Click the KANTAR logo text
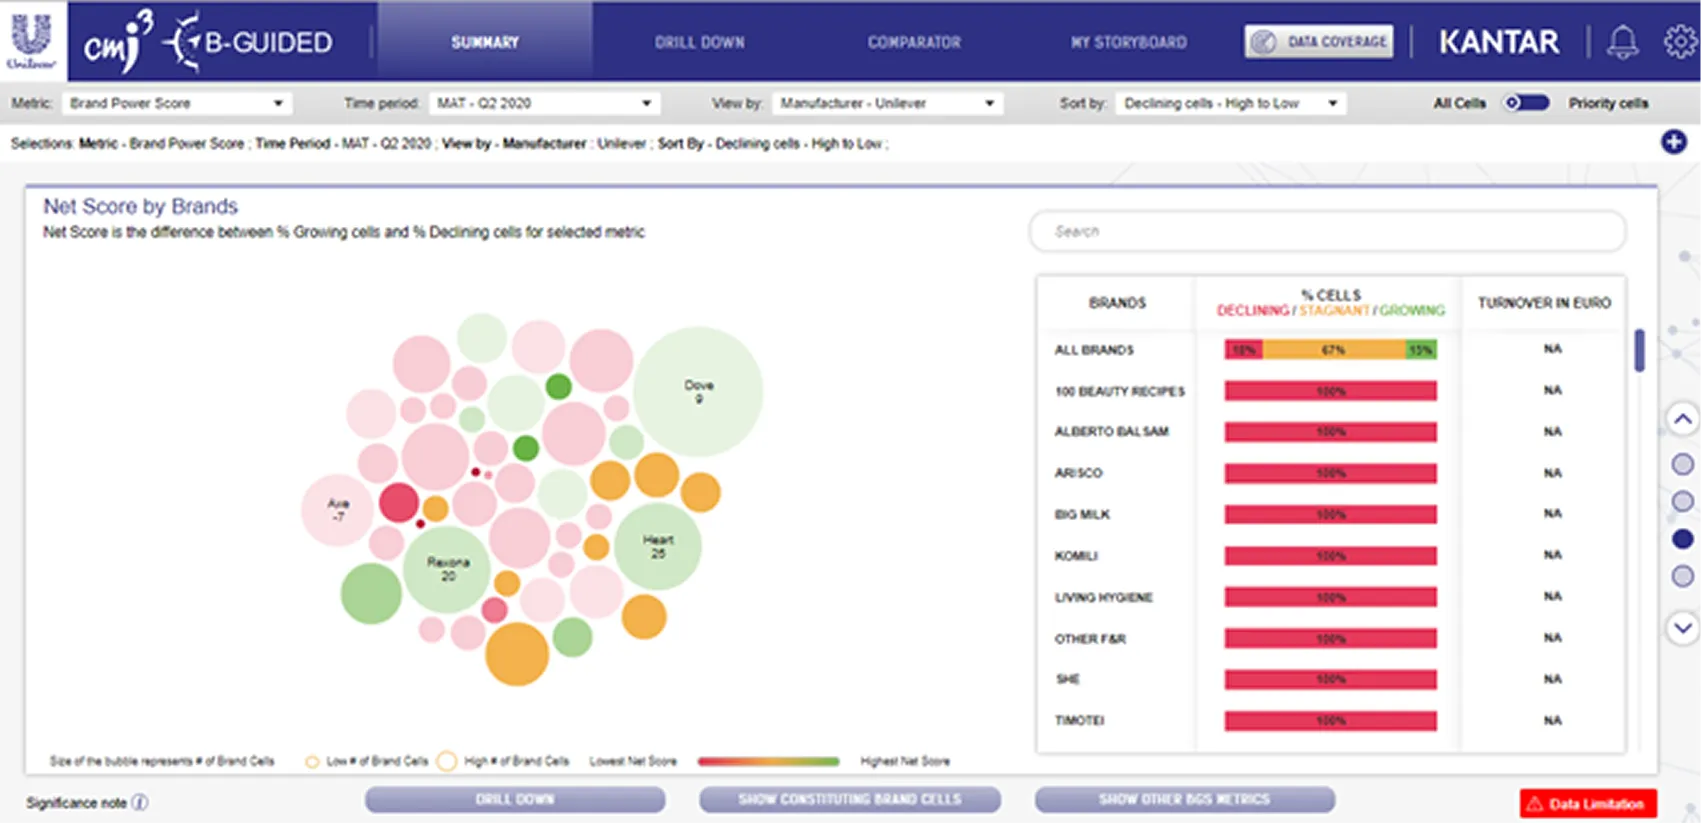The image size is (1701, 823). coord(1498,42)
